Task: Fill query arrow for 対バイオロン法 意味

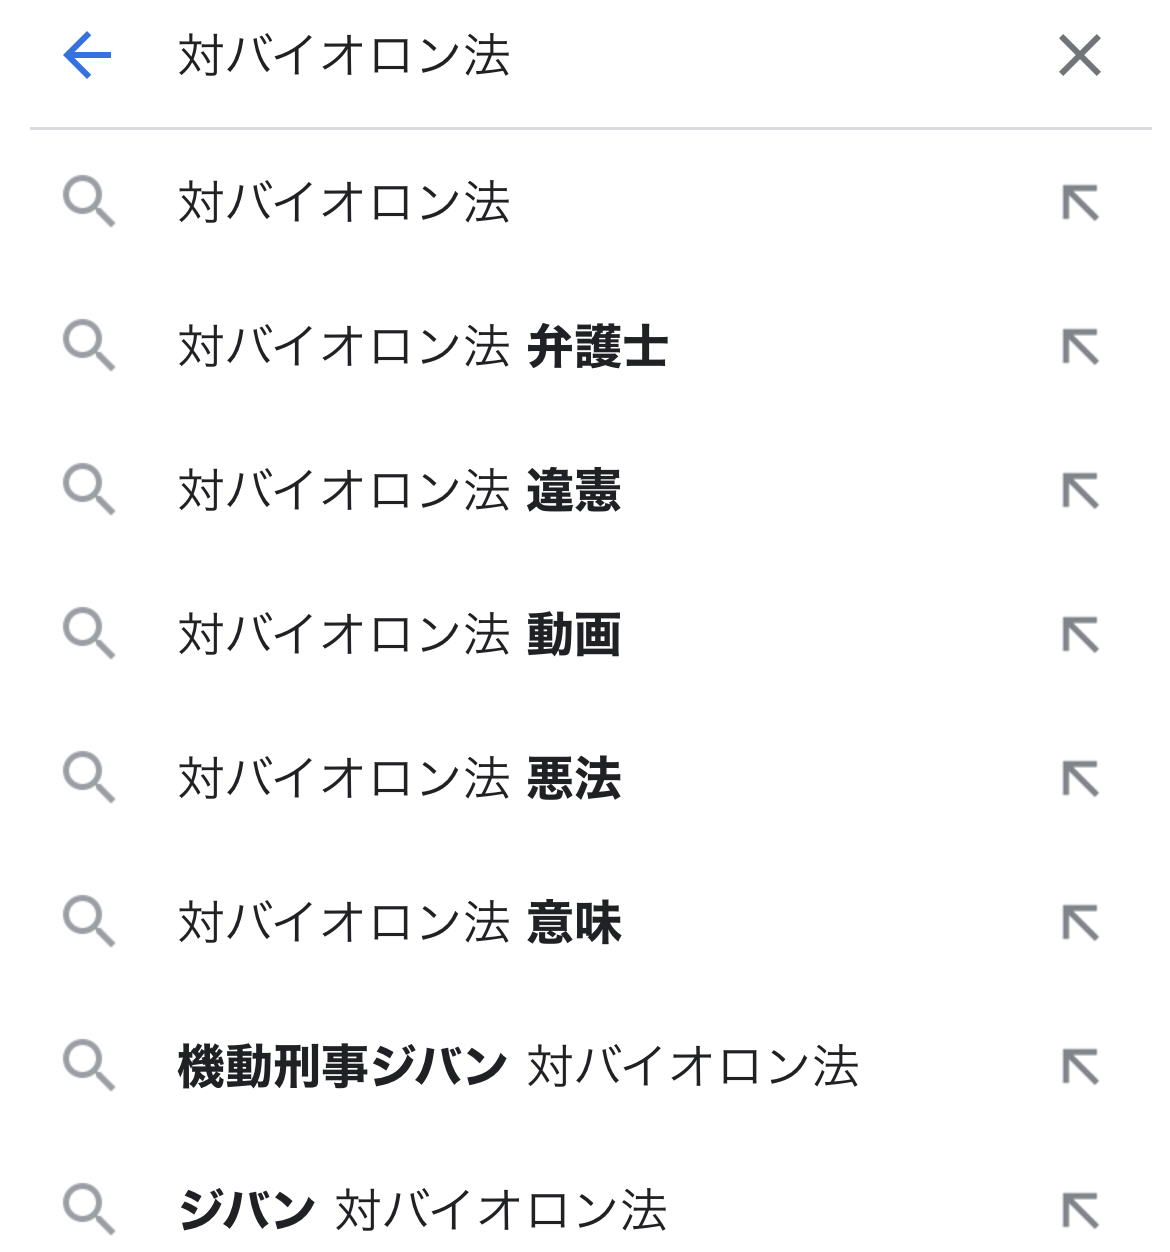Action: (x=1080, y=923)
